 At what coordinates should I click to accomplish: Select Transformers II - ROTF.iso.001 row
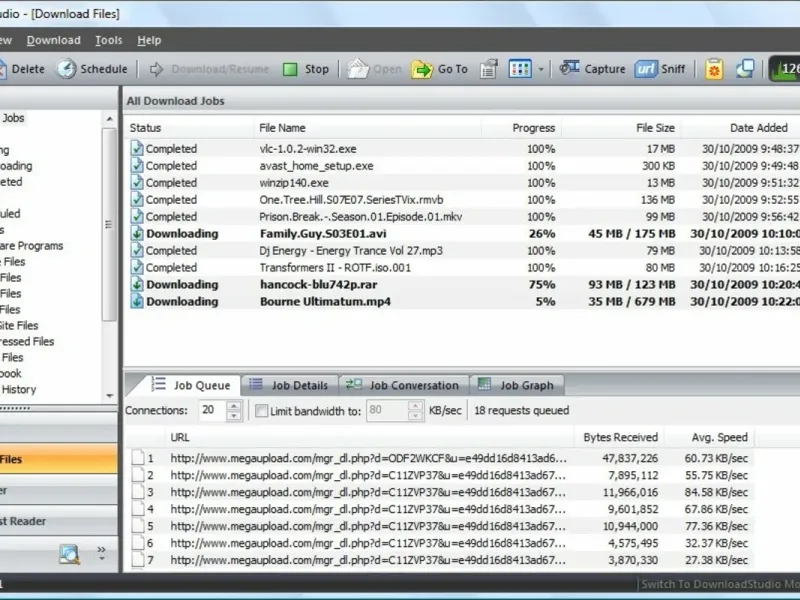click(x=462, y=267)
